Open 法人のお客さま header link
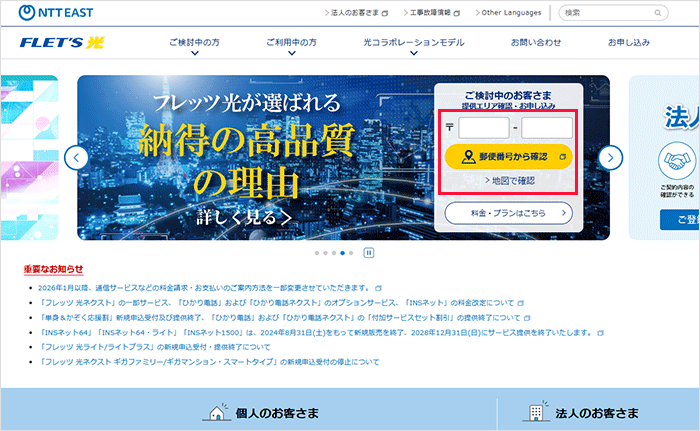The image size is (700, 431). [x=356, y=13]
